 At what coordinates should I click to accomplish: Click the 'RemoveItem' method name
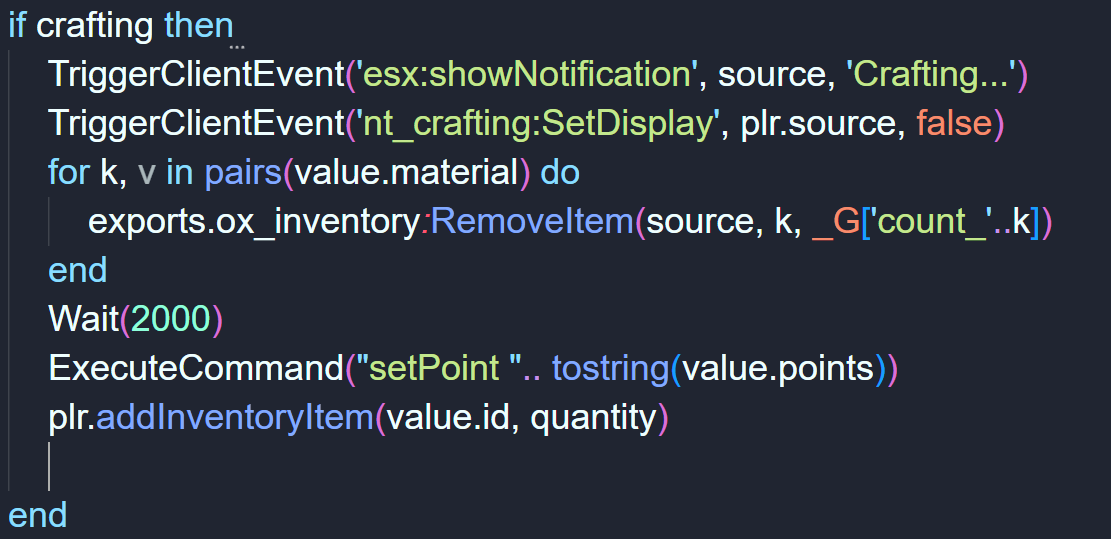pos(531,222)
